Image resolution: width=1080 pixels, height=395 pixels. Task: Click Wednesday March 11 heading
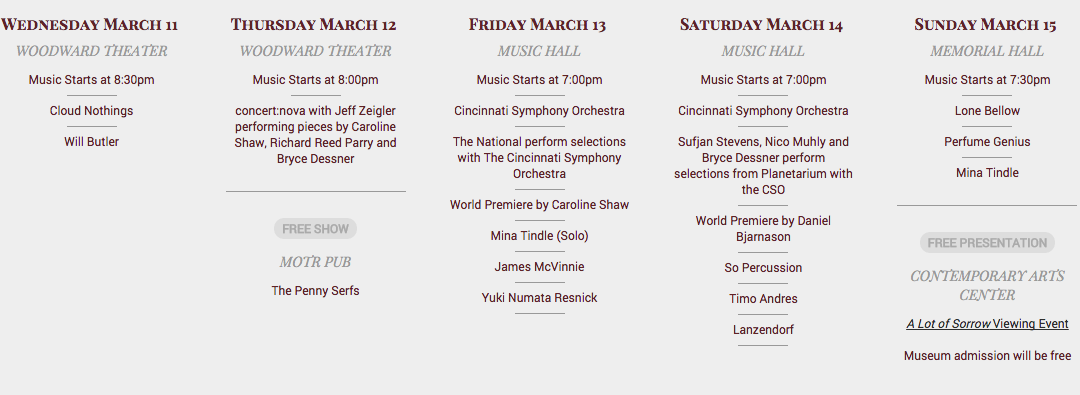coord(90,25)
